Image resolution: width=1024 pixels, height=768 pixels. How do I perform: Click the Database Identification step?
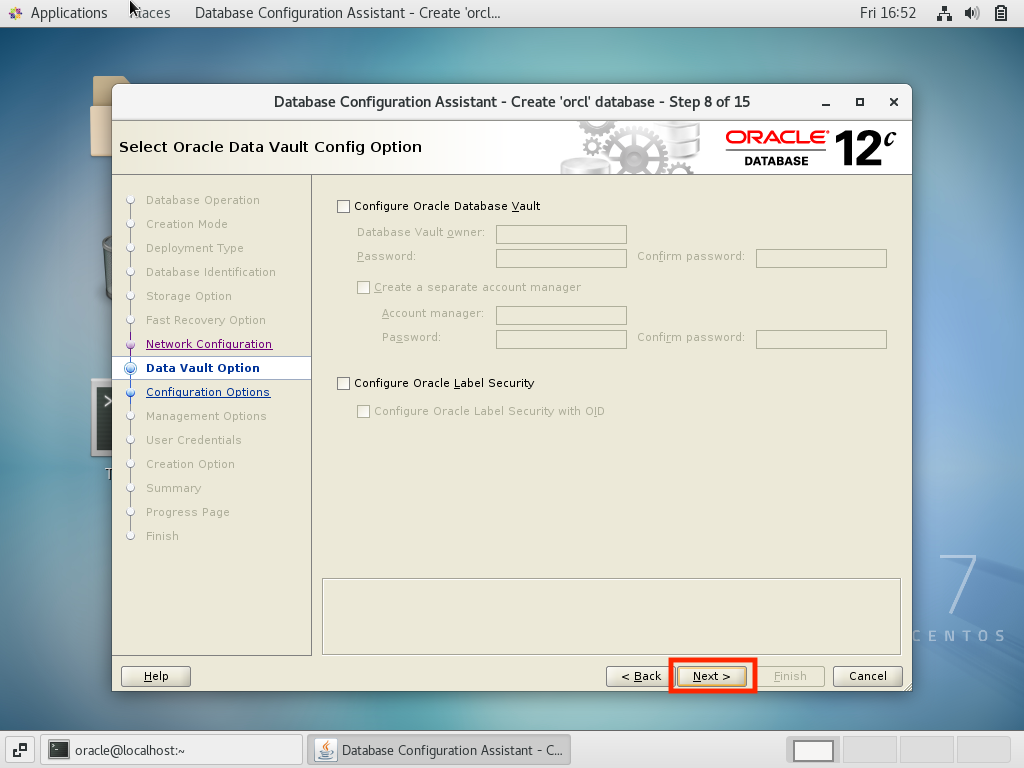(x=210, y=272)
